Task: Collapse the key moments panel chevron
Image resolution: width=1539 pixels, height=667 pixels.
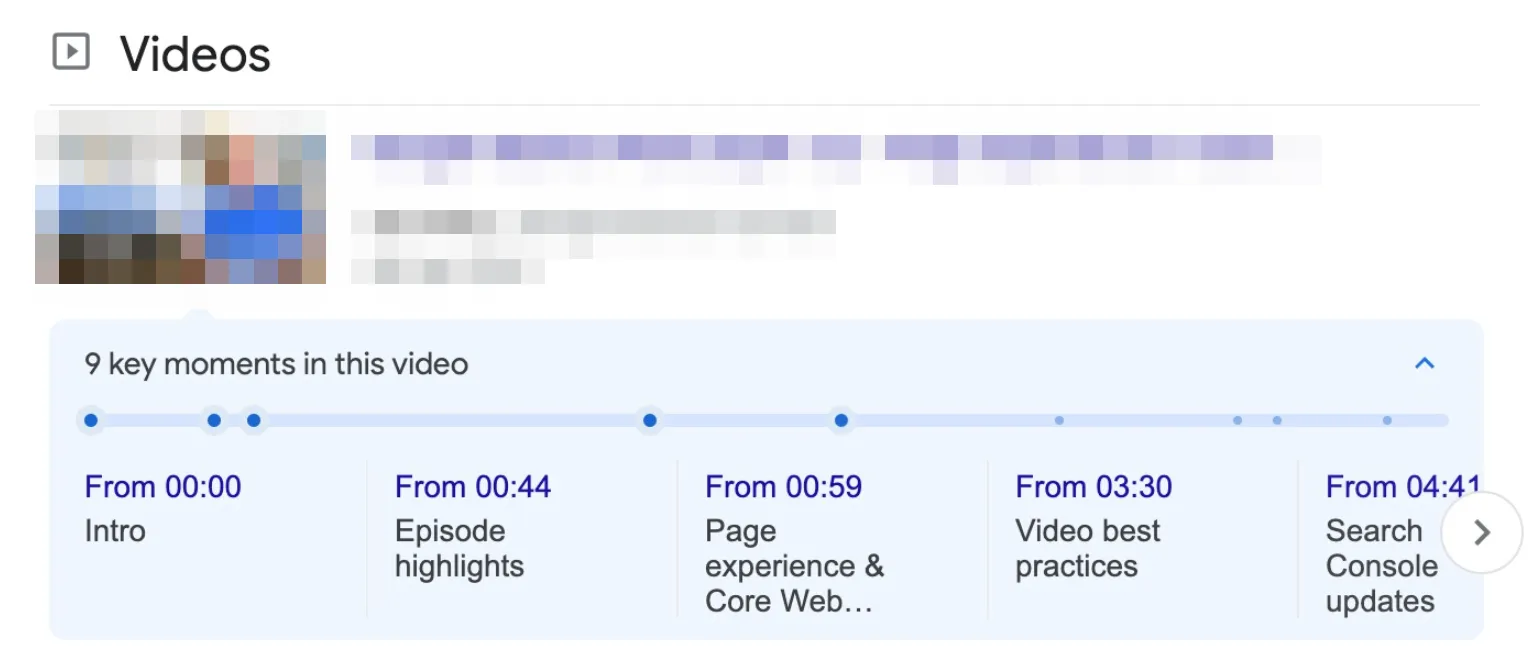Action: 1424,364
